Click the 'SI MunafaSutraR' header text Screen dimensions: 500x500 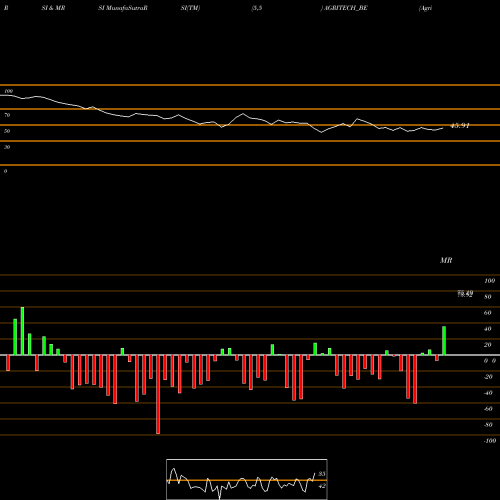(x=123, y=8)
